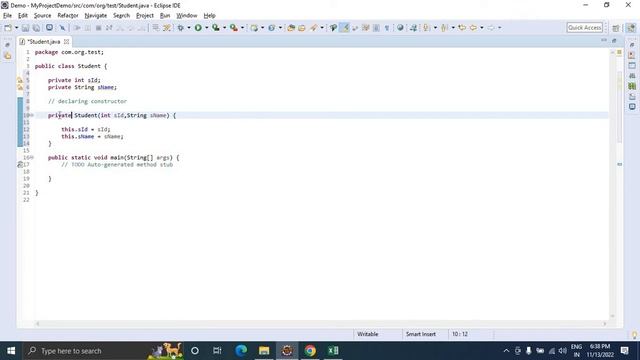Toggle Show Whitespace Characters pilcrow icon

point(387,28)
